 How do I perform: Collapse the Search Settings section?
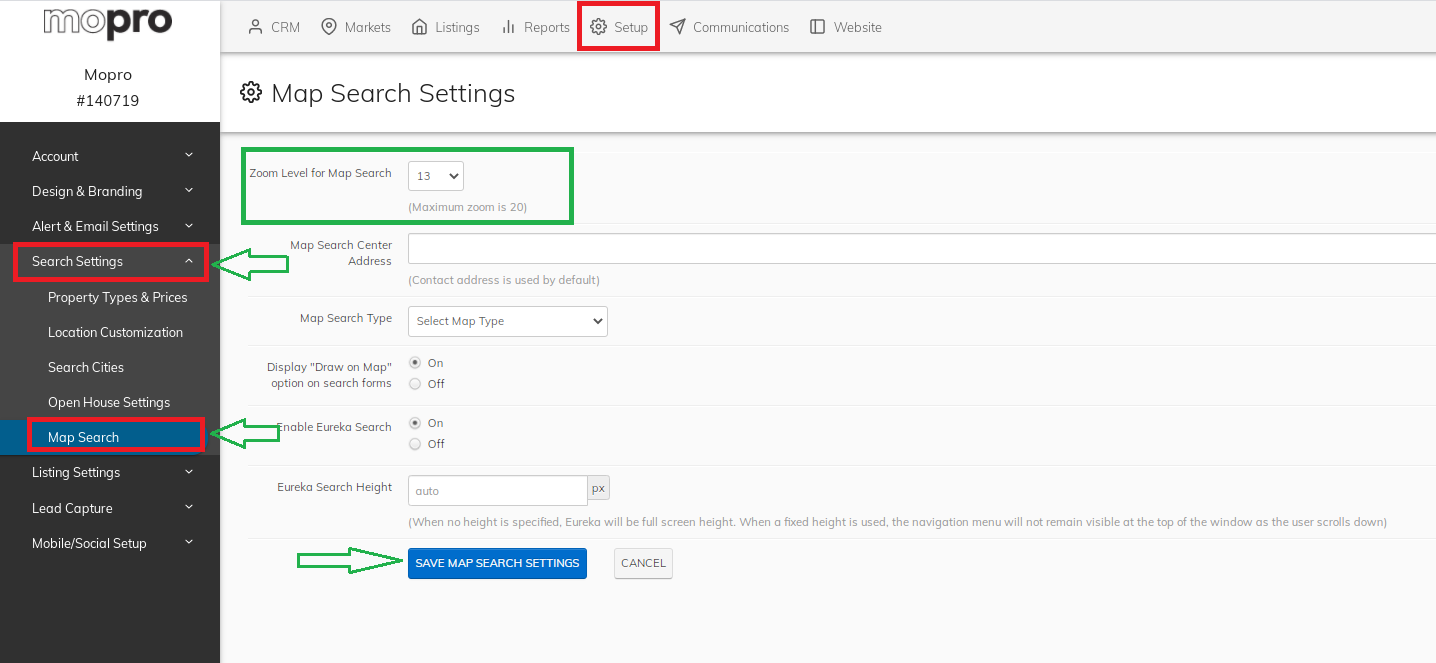[x=110, y=261]
